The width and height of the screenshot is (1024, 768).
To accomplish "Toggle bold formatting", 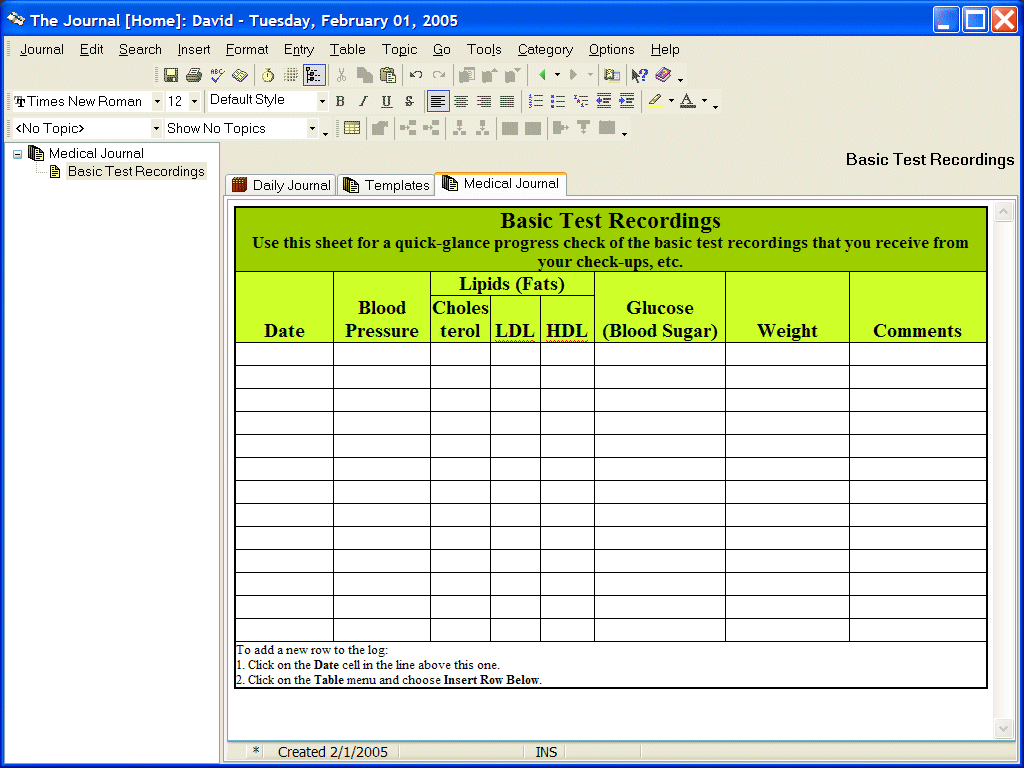I will (x=340, y=101).
